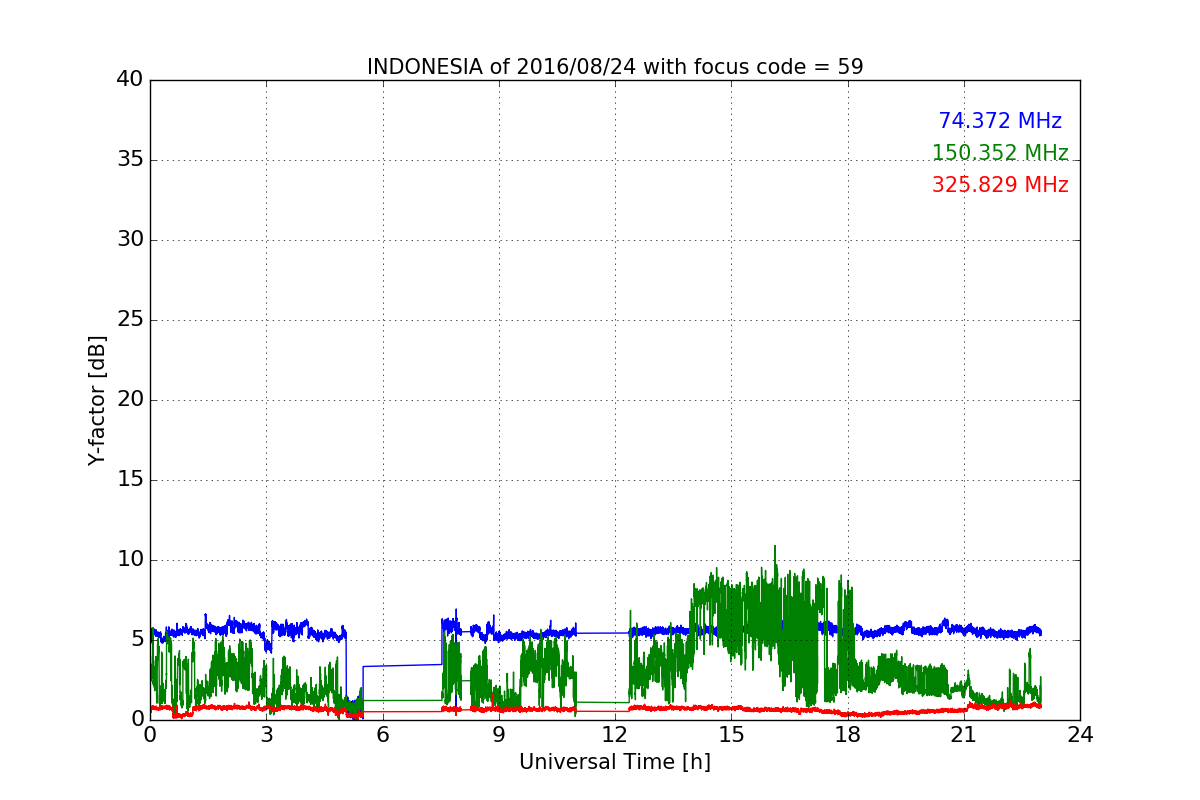This screenshot has height=800, width=1200.
Task: Click y-axis tick label 25
Action: coord(130,319)
